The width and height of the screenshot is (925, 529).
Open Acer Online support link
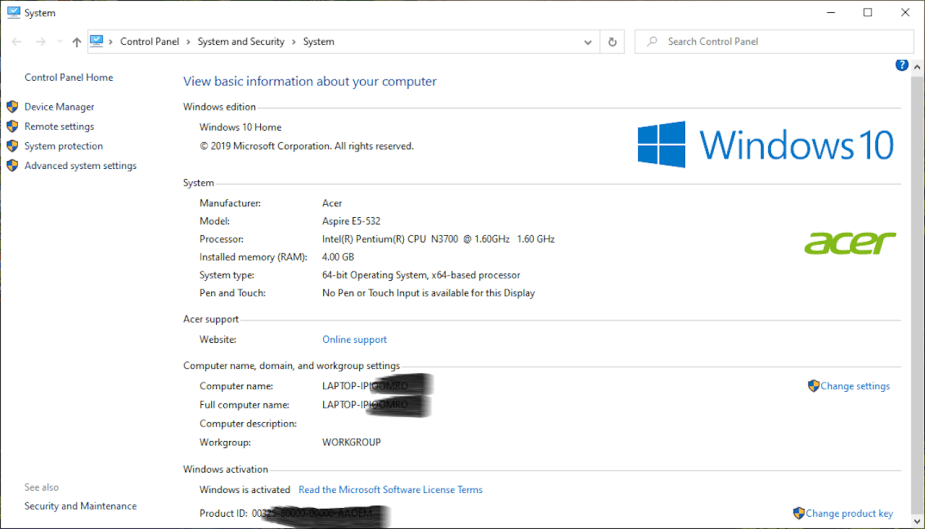pyautogui.click(x=354, y=340)
